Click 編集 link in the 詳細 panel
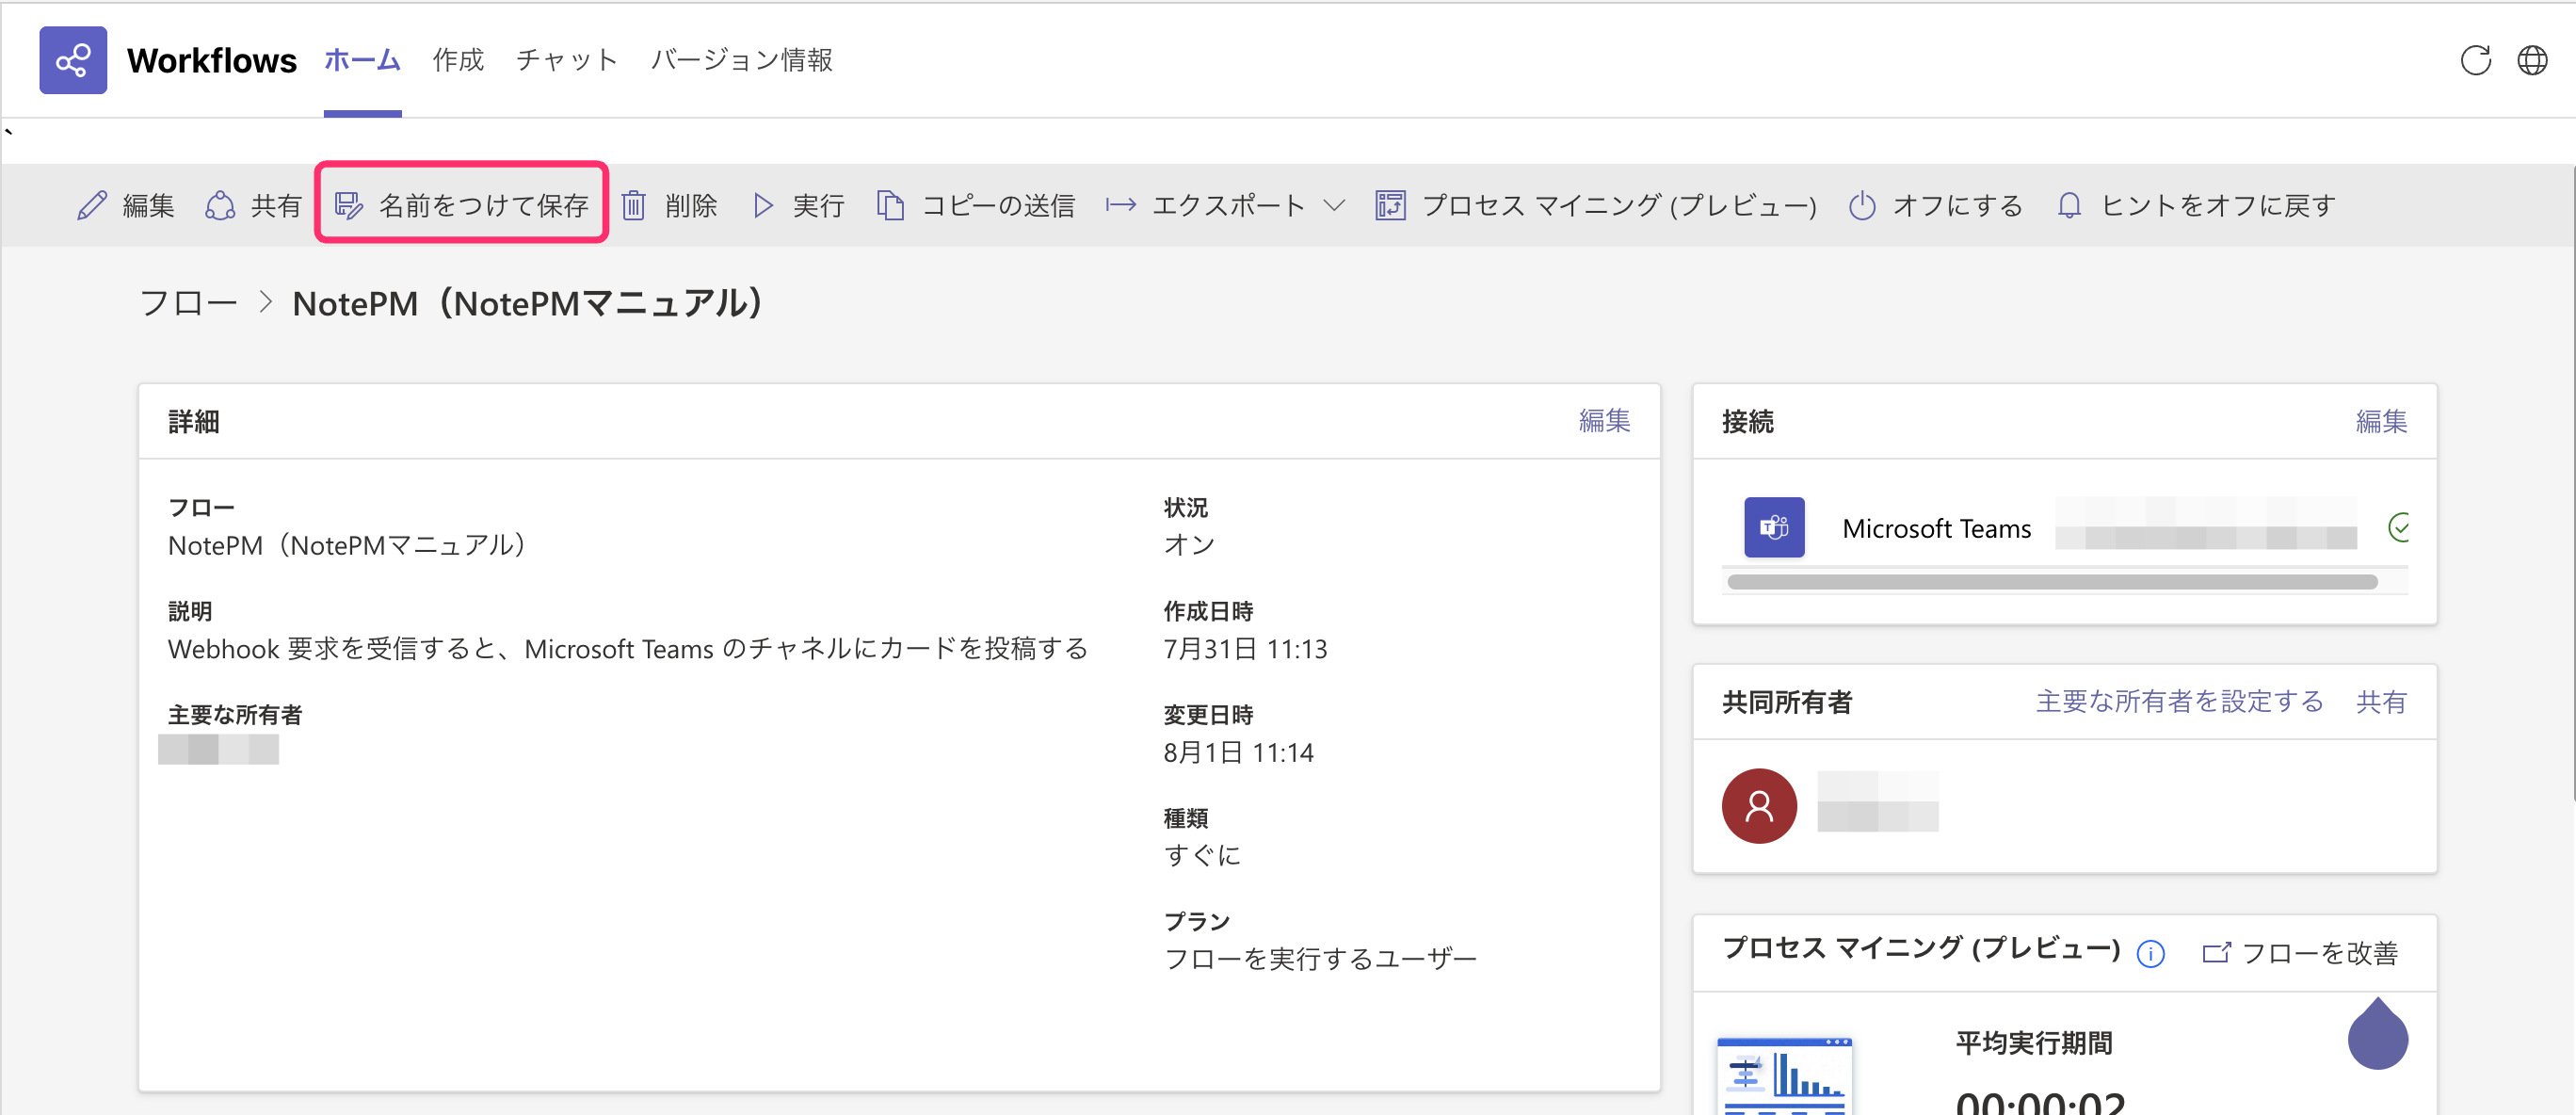The height and width of the screenshot is (1115, 2576). click(1605, 421)
